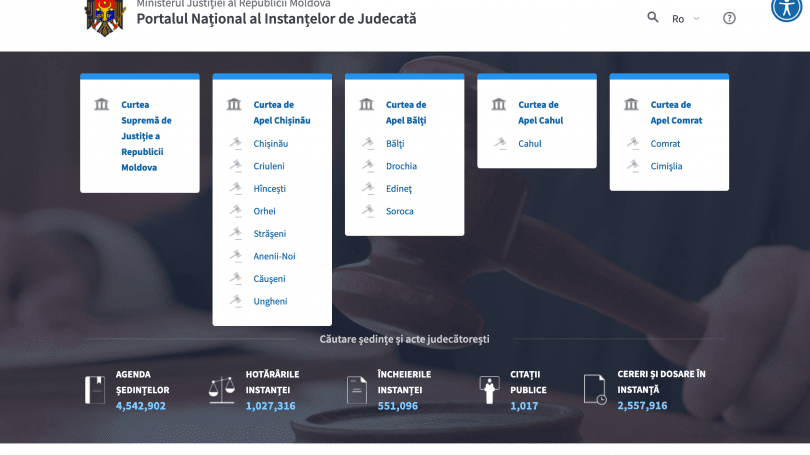Viewport: 810px width, 455px height.
Task: Open Citații publice section
Action: tap(528, 382)
